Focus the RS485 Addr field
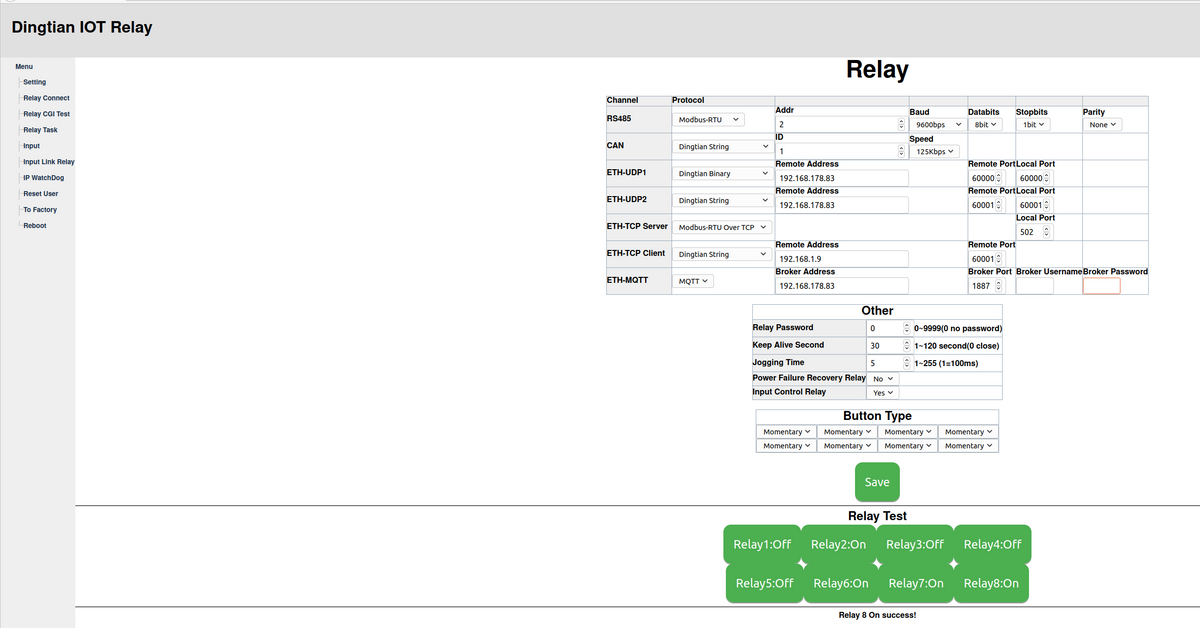Viewport: 1200px width, 628px height. pyautogui.click(x=841, y=124)
